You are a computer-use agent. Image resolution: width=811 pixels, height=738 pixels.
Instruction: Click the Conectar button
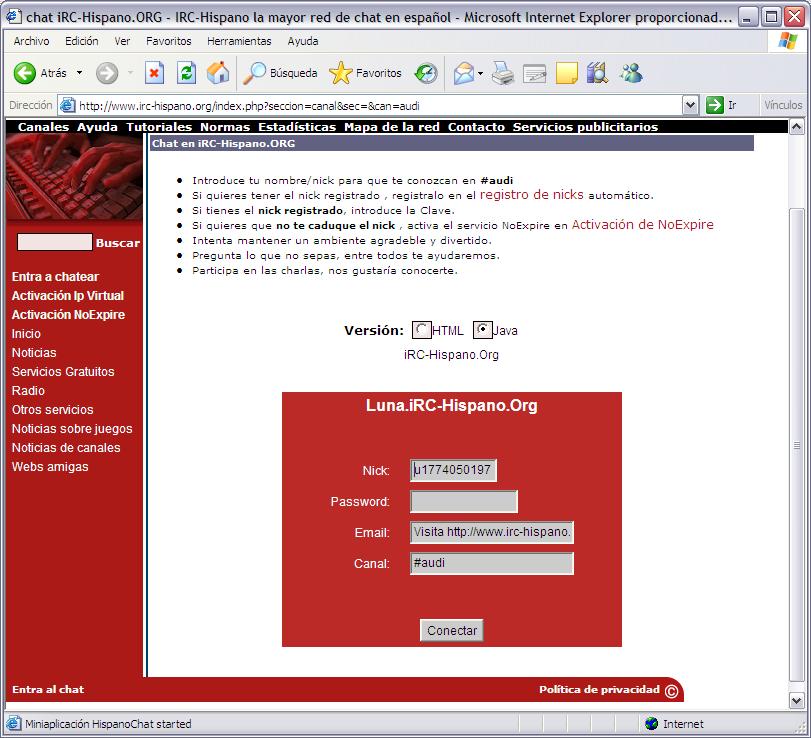(x=452, y=630)
